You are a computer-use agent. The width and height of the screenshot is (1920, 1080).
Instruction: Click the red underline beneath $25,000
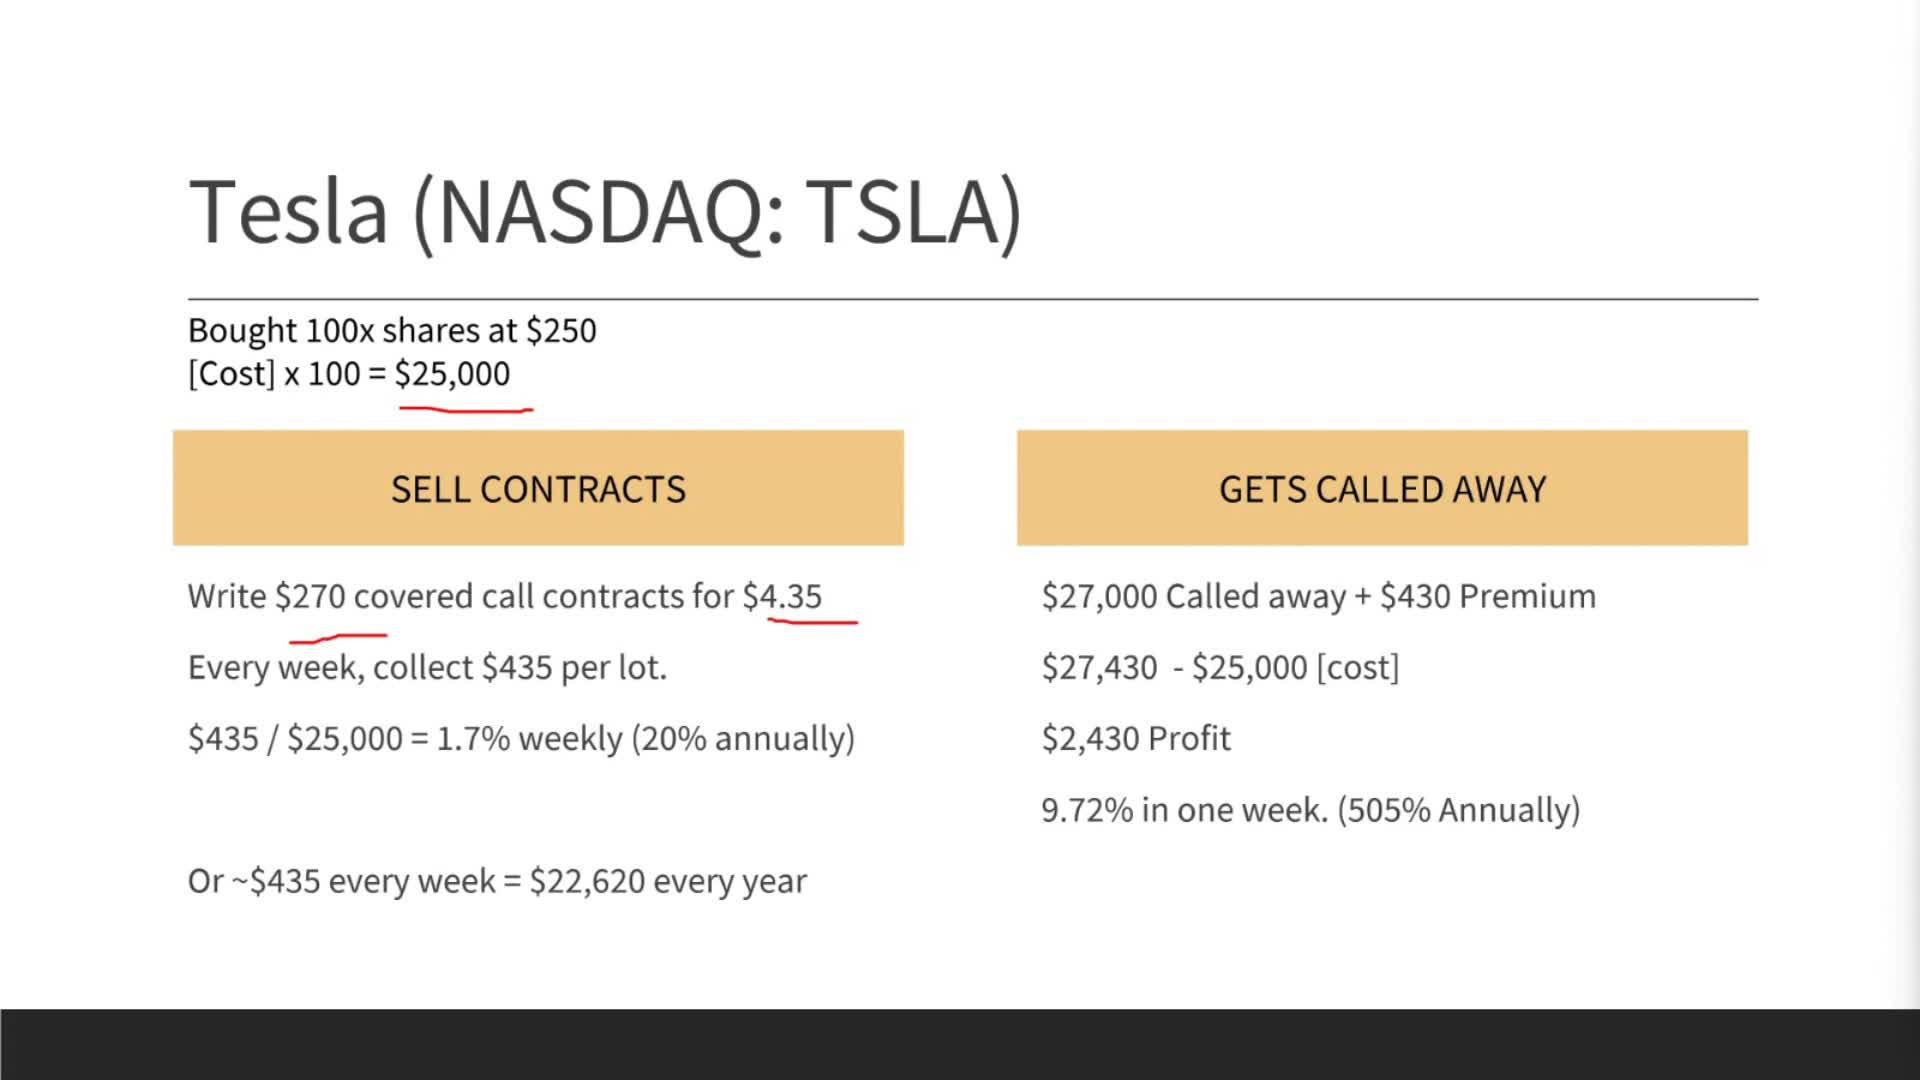(x=466, y=408)
